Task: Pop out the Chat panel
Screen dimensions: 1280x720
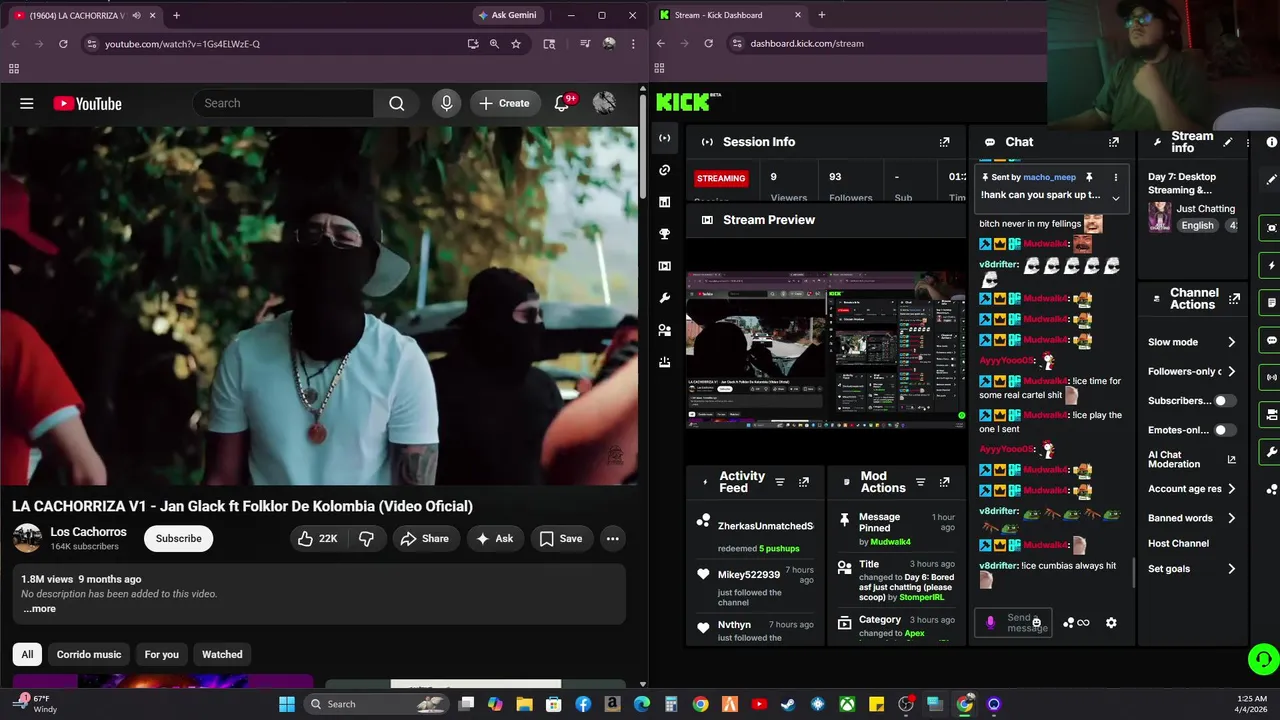Action: 1114,142
